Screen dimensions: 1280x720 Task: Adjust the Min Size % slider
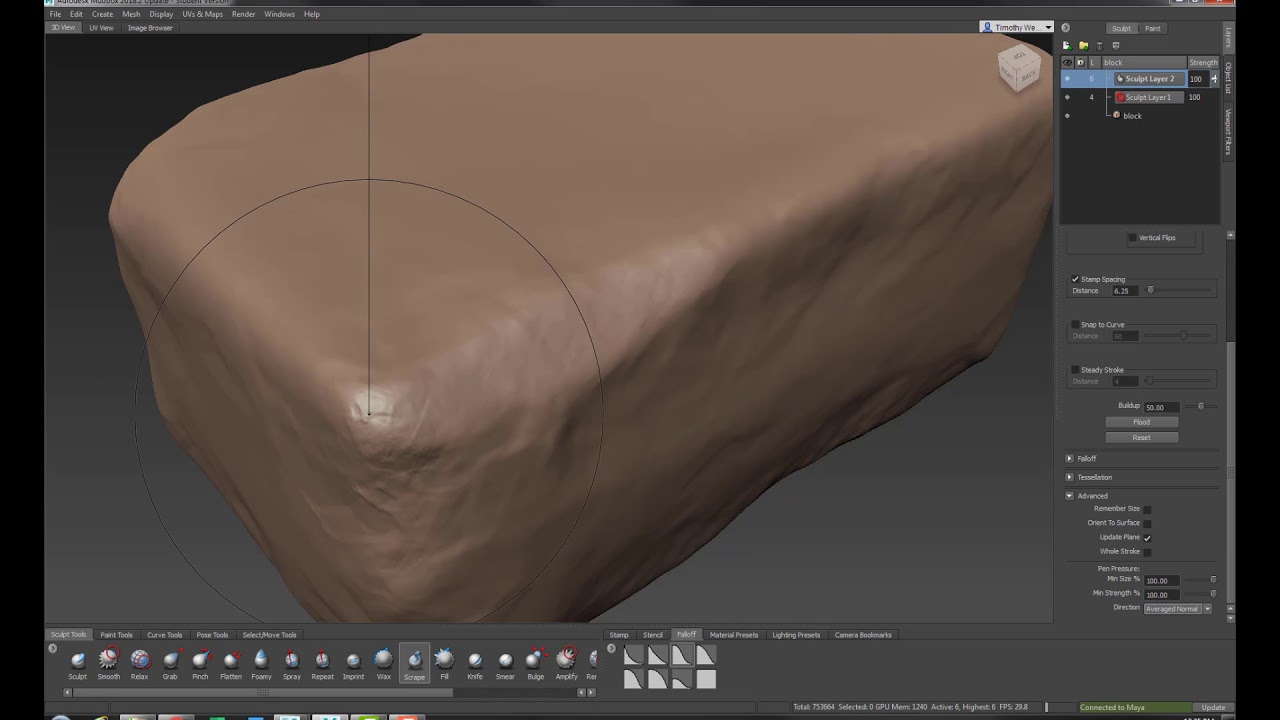1213,580
